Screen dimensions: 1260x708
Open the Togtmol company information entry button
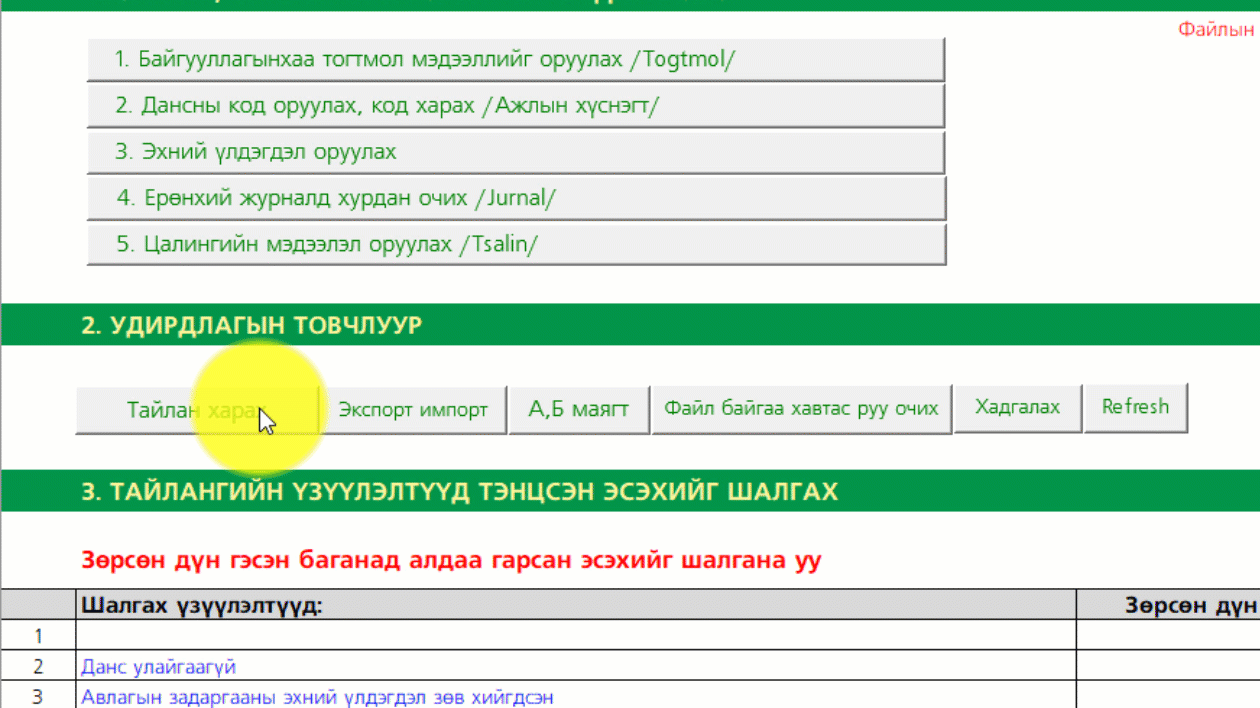[514, 58]
